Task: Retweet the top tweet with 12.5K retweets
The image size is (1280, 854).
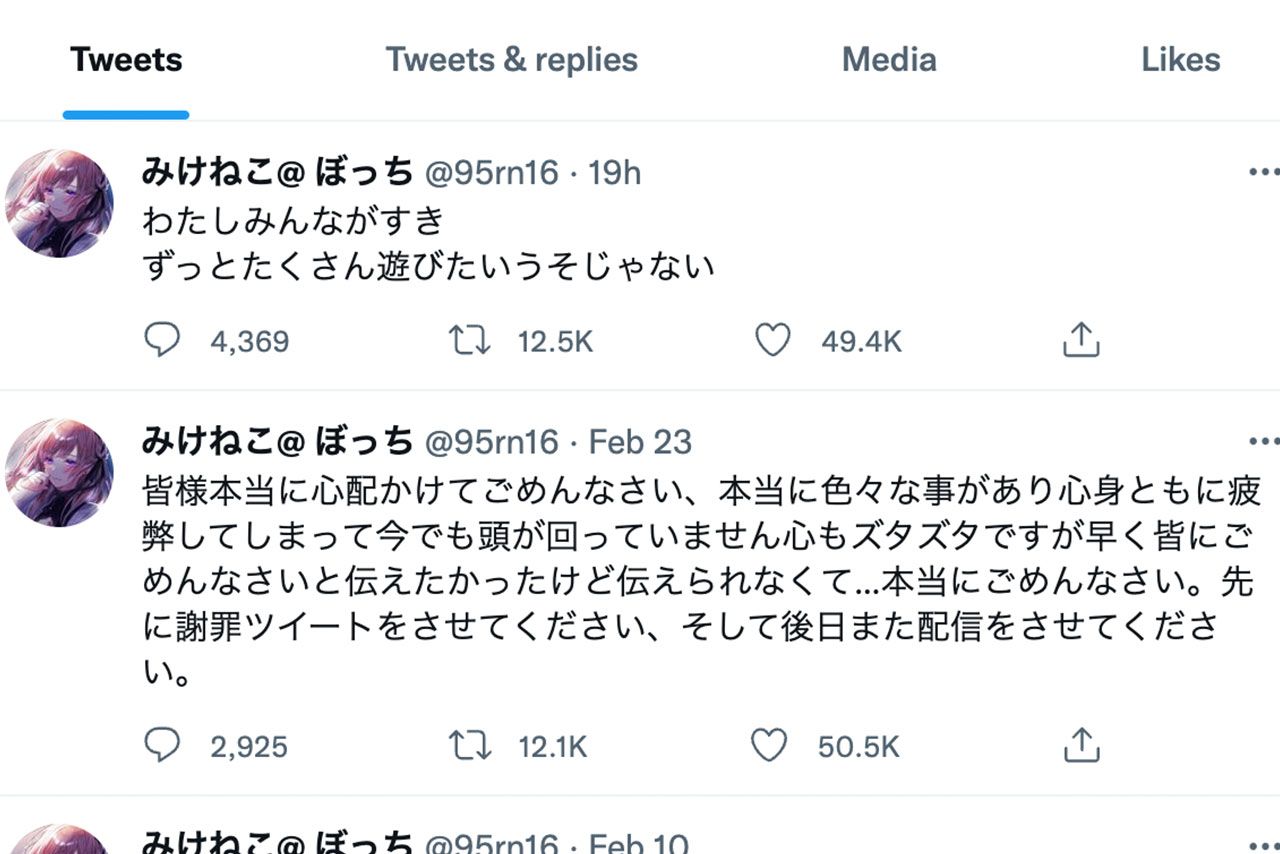Action: click(x=470, y=340)
